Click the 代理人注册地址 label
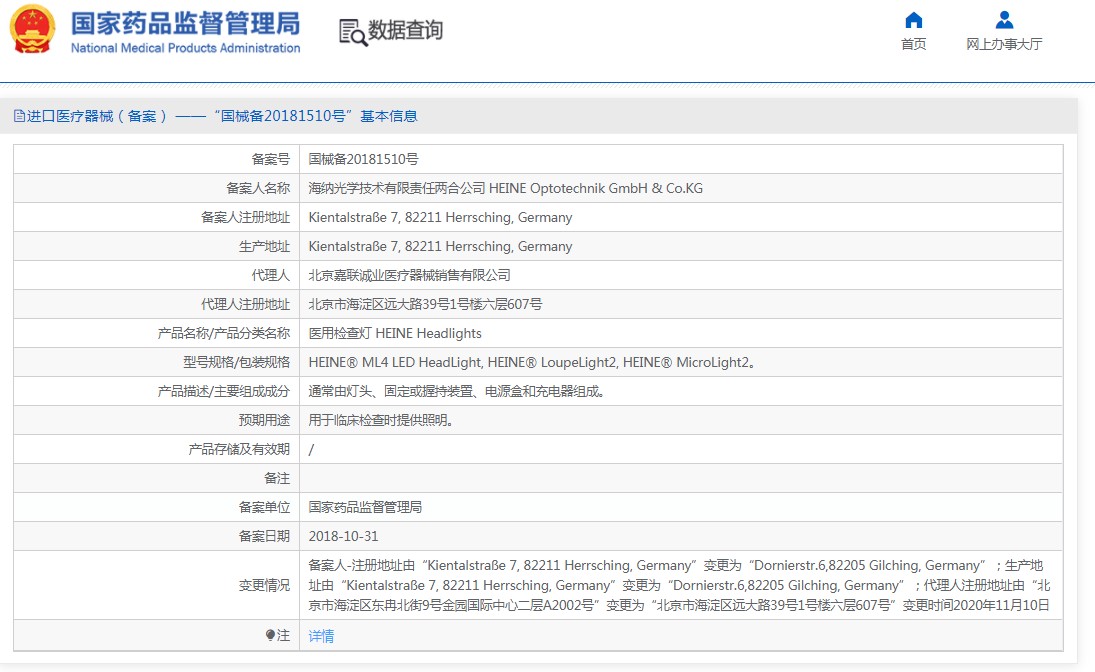The height and width of the screenshot is (672, 1095). (x=245, y=304)
